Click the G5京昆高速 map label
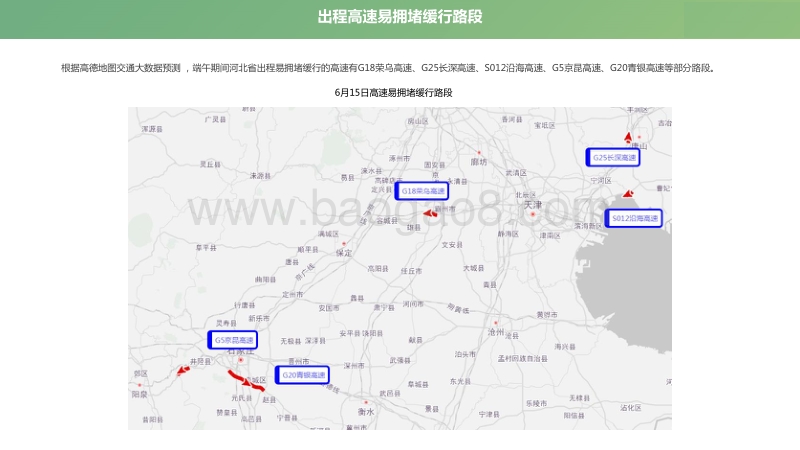 click(233, 340)
